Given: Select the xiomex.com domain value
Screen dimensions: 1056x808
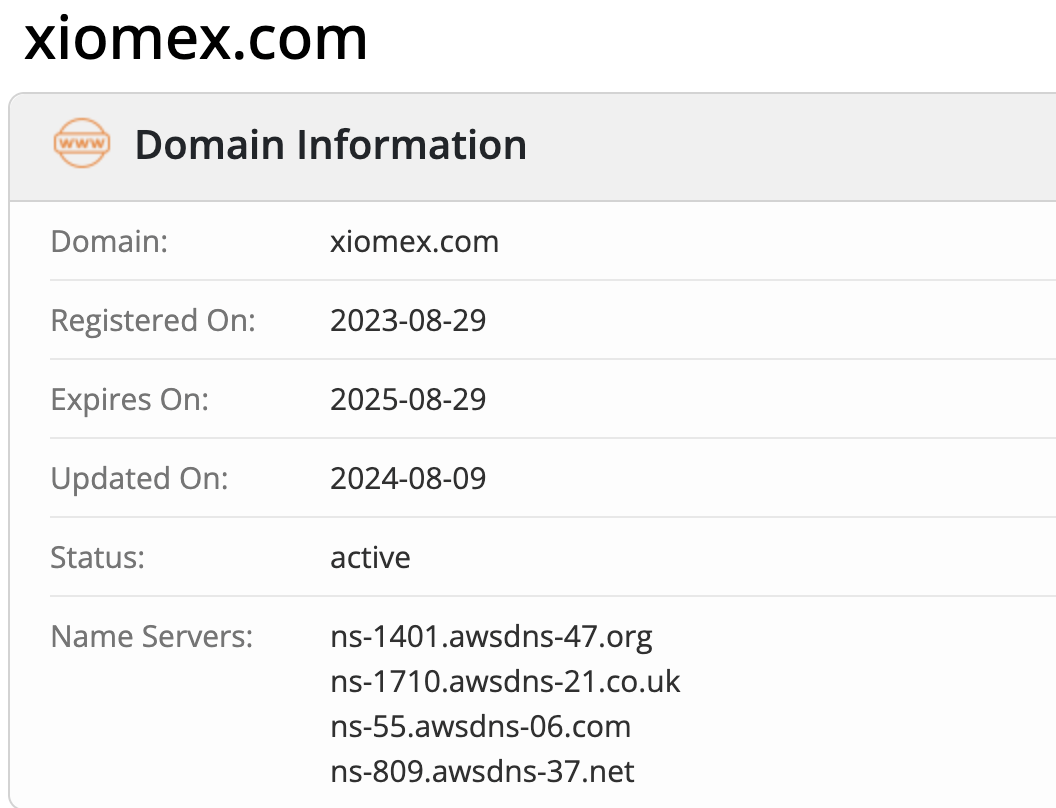Looking at the screenshot, I should pos(414,242).
